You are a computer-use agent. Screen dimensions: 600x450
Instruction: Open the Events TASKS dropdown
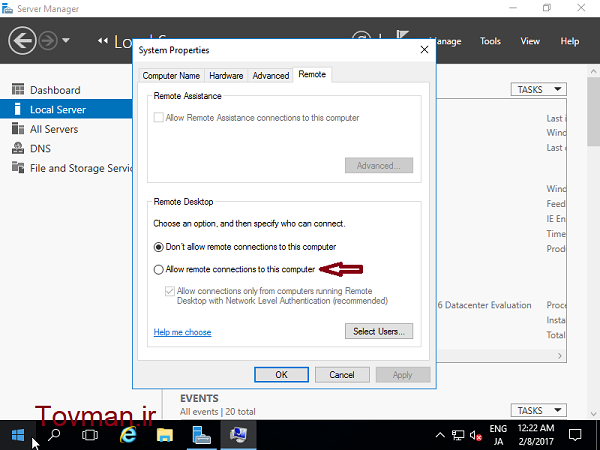(538, 410)
